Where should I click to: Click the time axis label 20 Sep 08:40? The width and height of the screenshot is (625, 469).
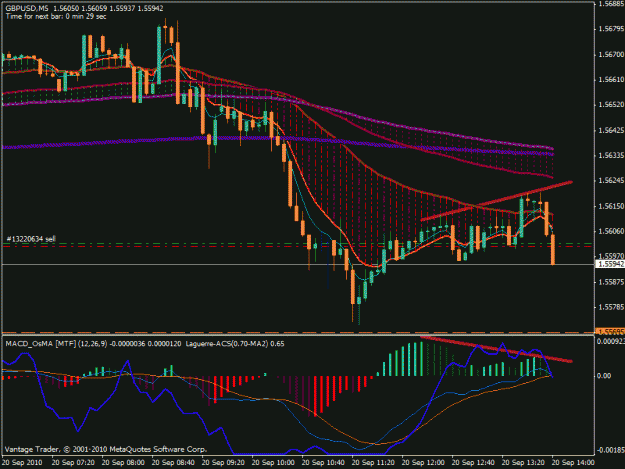(173, 463)
